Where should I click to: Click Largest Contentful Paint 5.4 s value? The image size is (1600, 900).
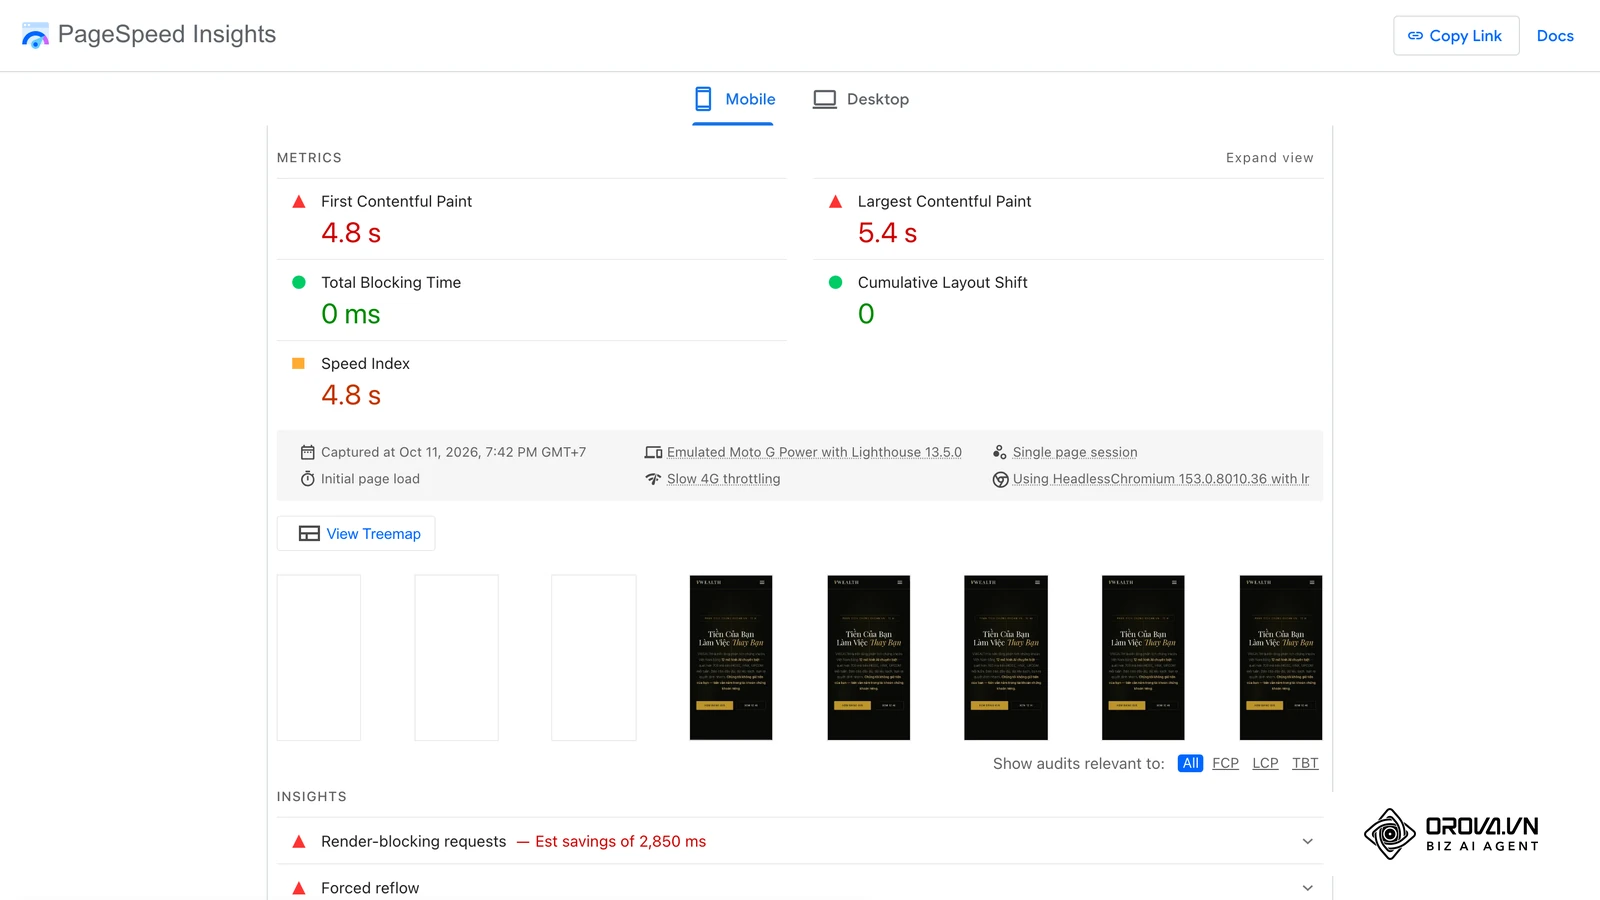pos(887,233)
